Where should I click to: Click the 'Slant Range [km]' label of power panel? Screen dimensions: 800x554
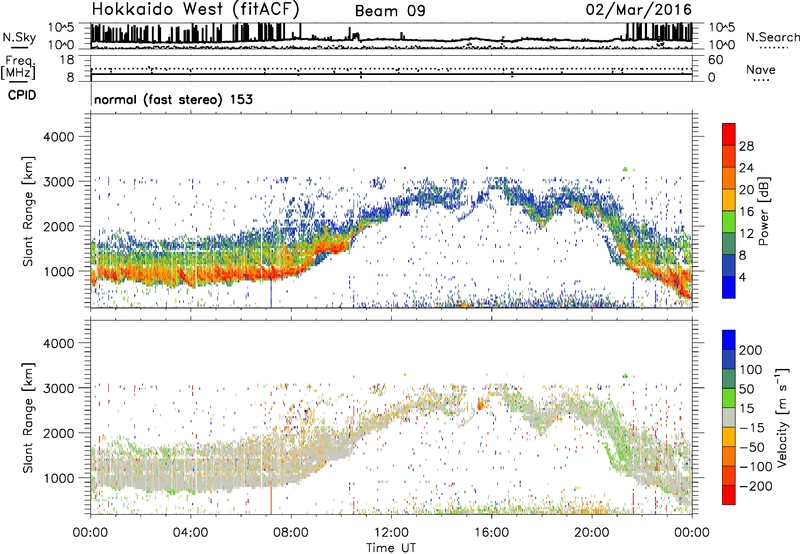pos(28,211)
